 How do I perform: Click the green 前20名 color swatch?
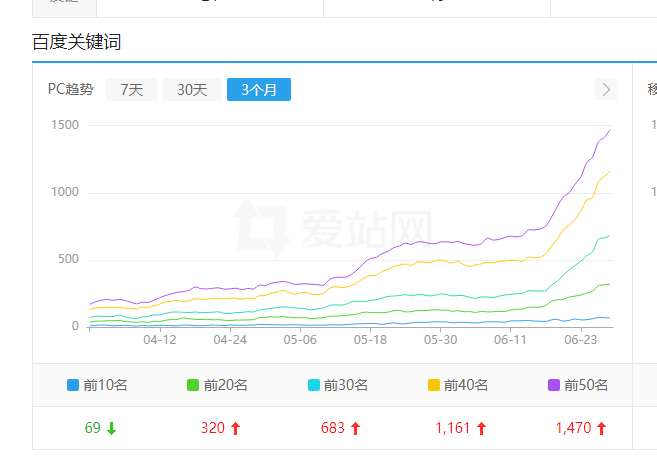[193, 385]
